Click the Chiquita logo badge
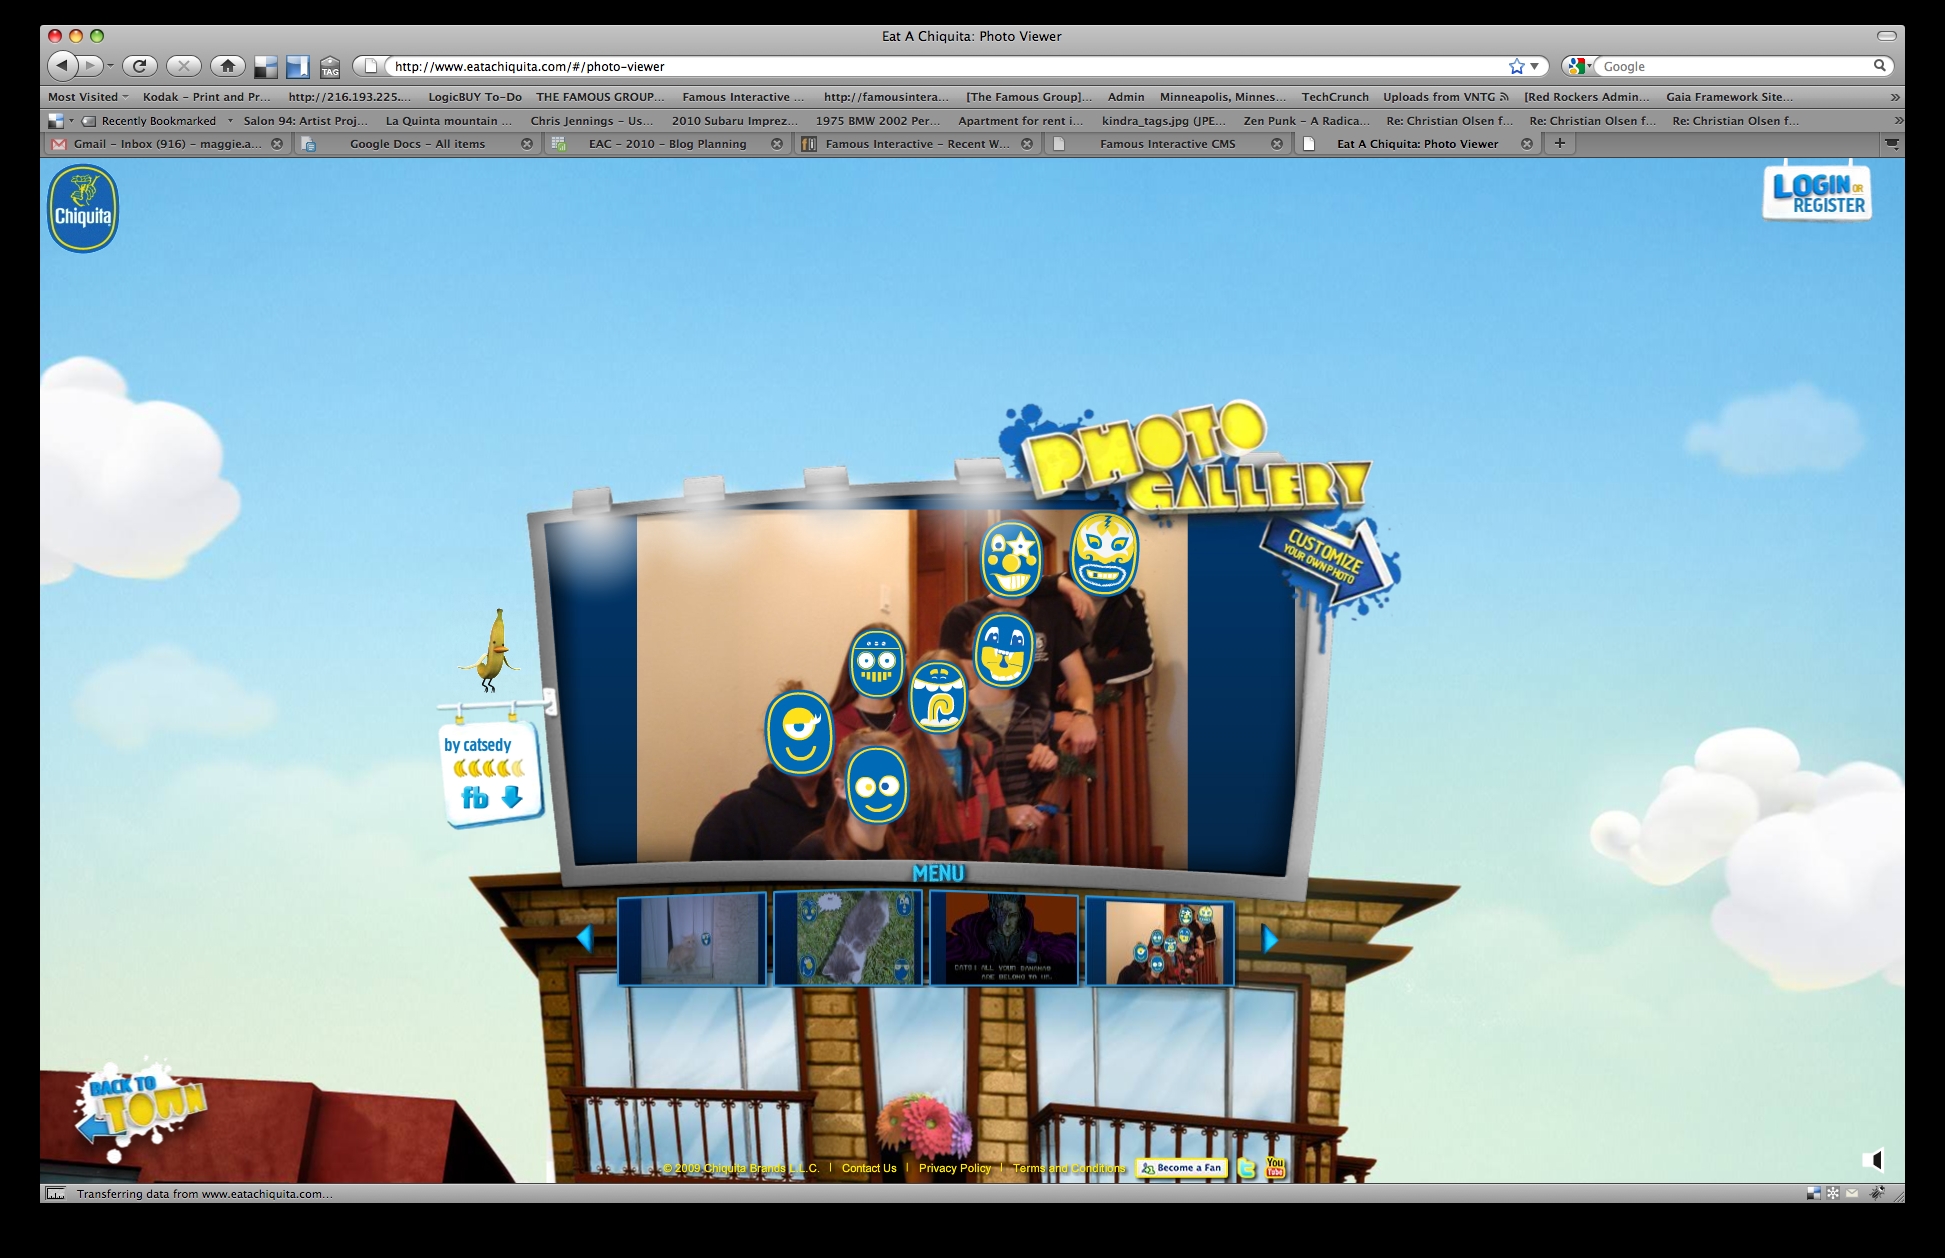 click(x=83, y=209)
